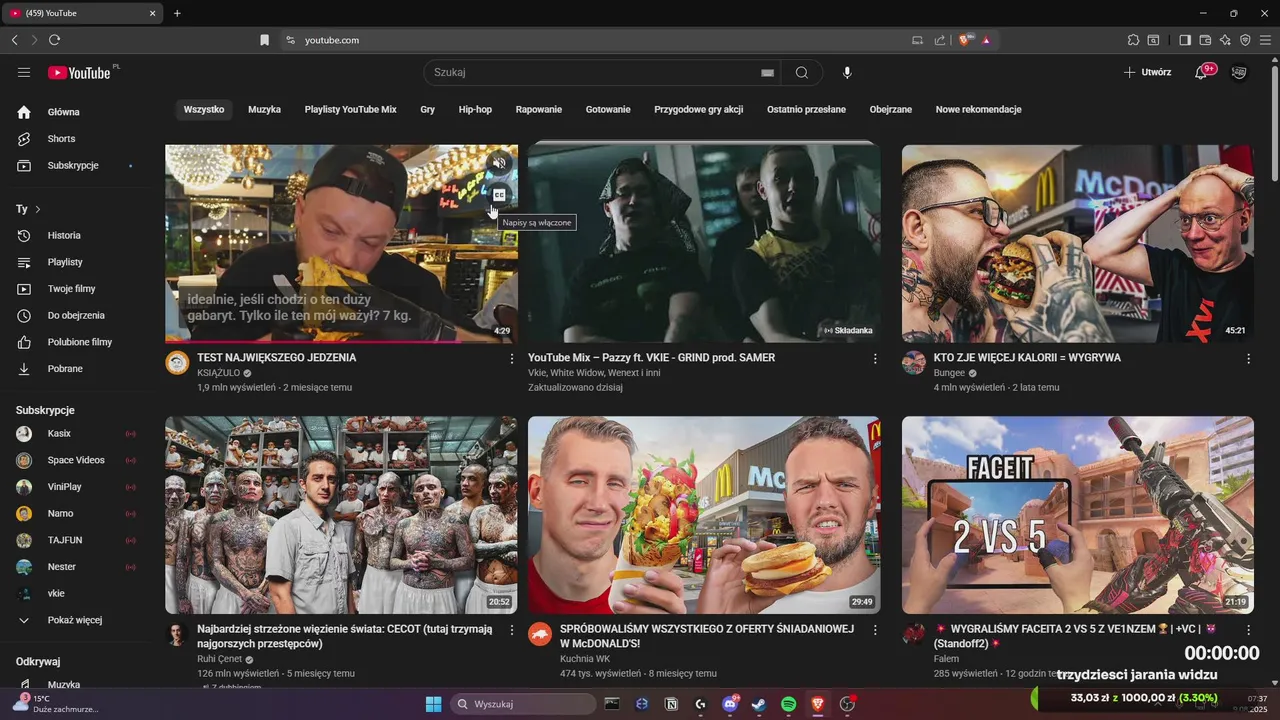Reload the page
The image size is (1280, 720).
point(54,40)
